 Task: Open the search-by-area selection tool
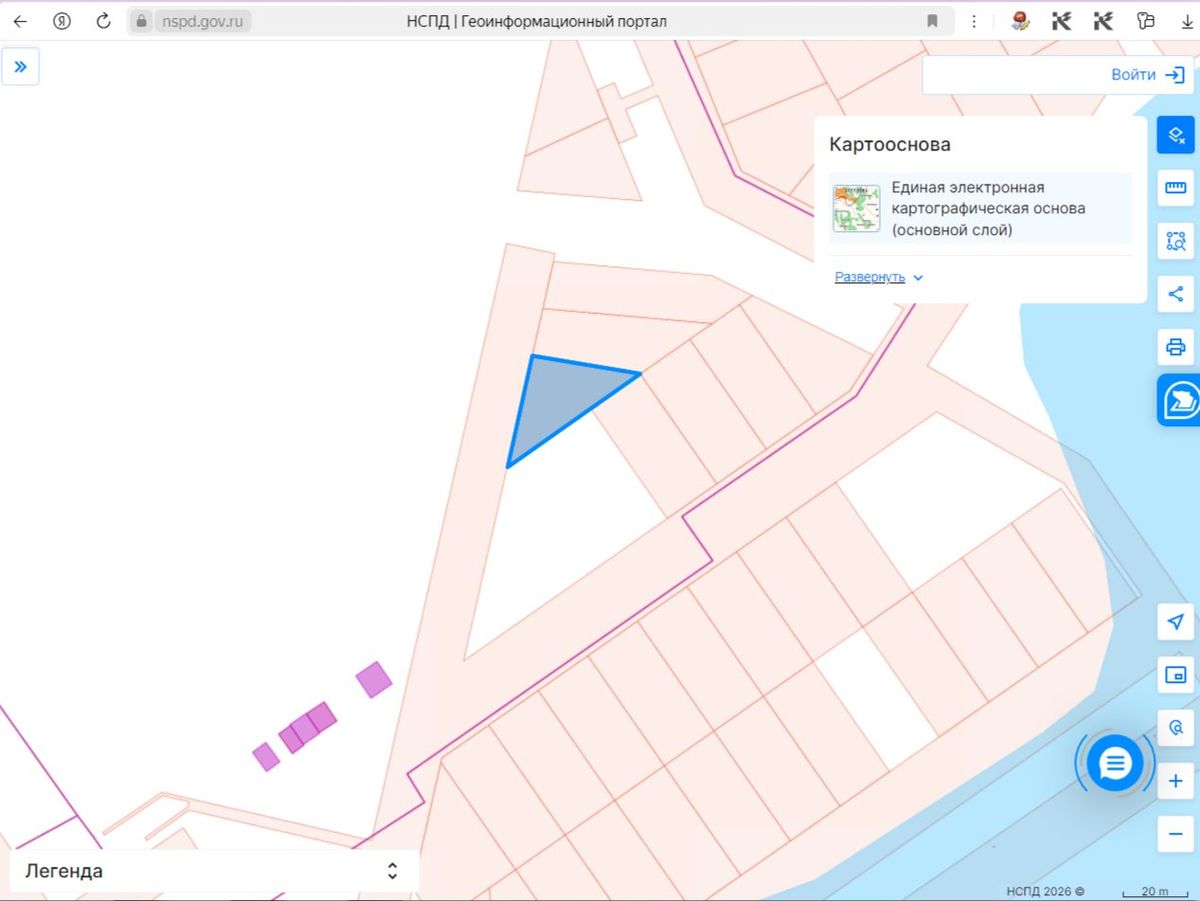coord(1176,241)
